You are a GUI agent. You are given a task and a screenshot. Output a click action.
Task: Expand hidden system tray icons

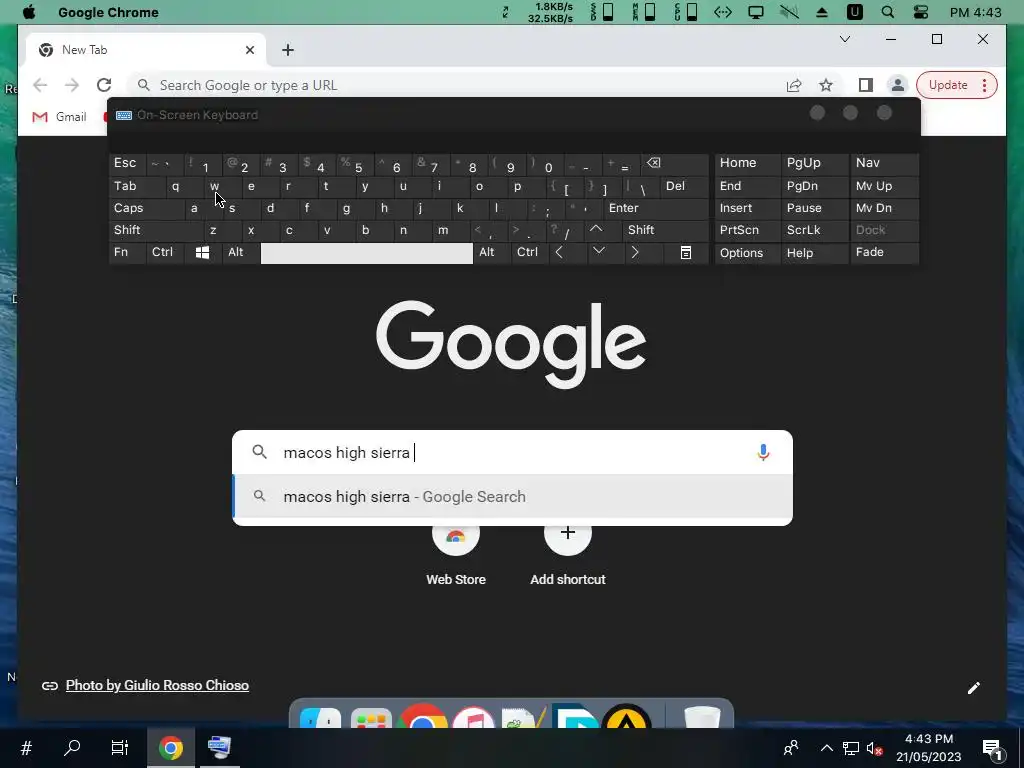click(x=826, y=748)
